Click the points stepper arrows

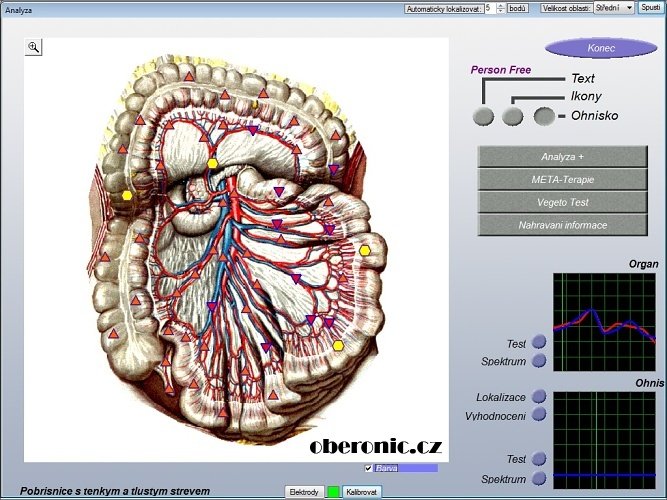[x=501, y=7]
